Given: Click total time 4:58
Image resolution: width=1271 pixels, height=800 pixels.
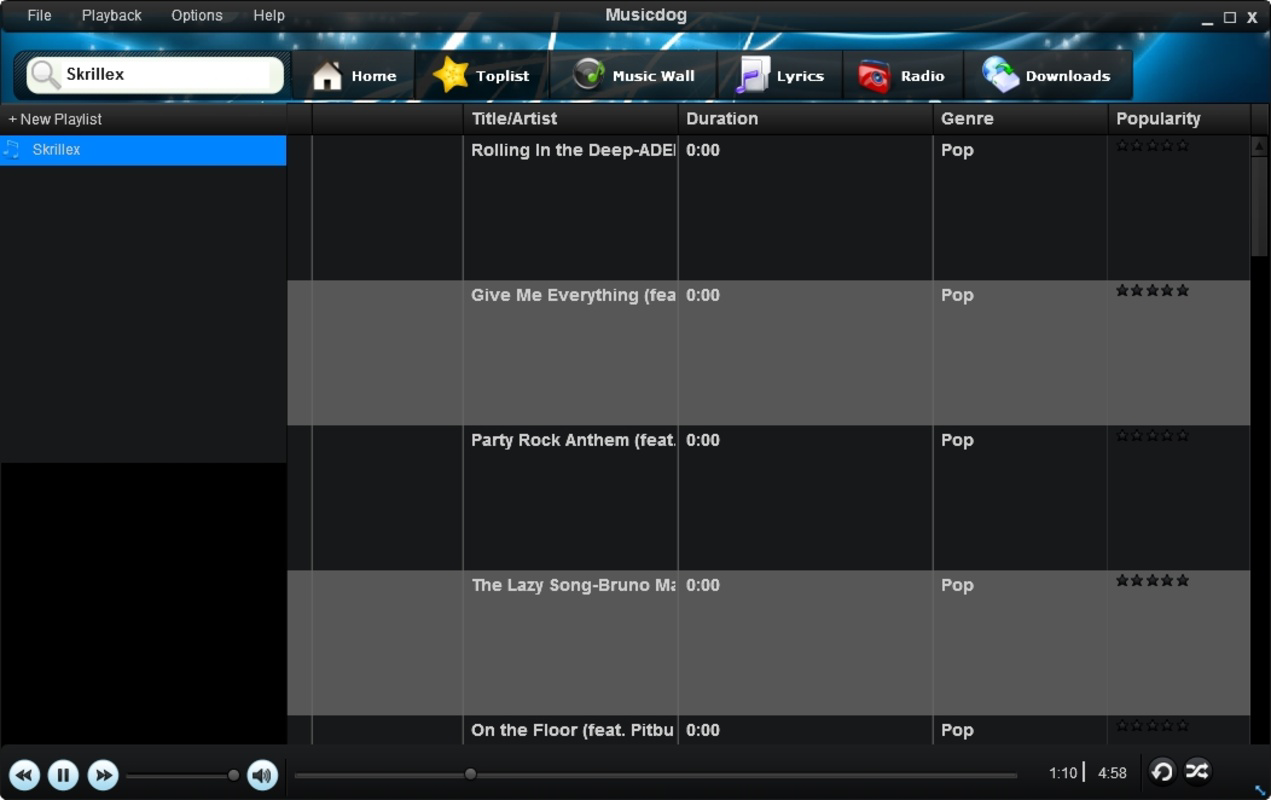Looking at the screenshot, I should (x=1112, y=773).
